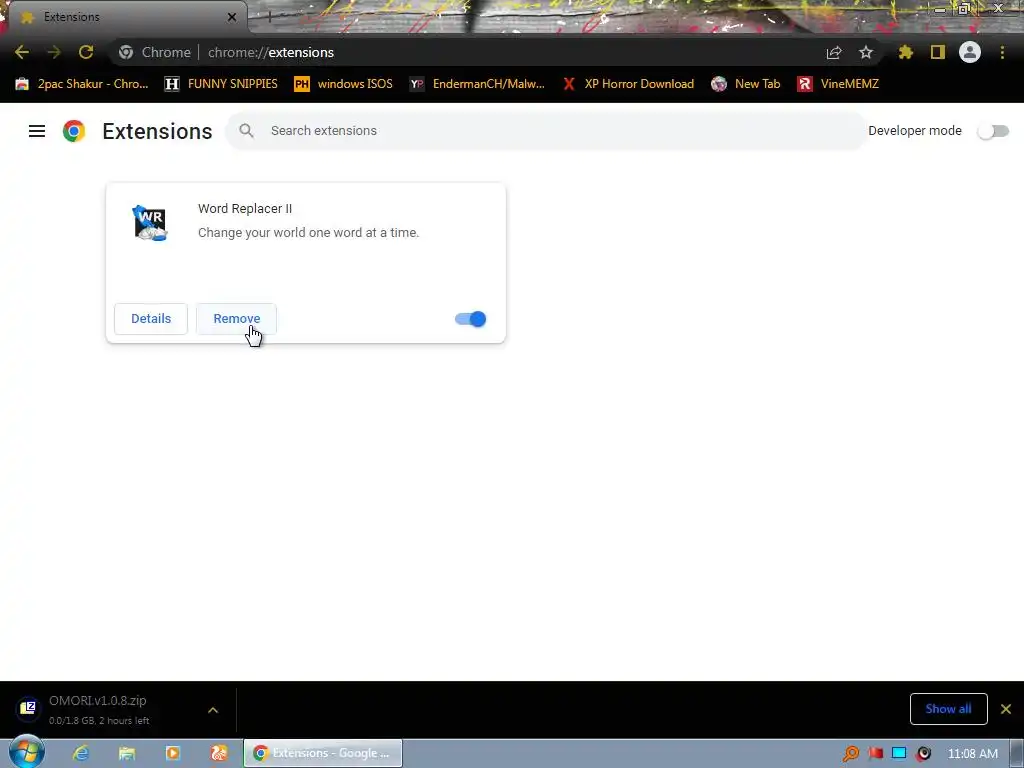This screenshot has height=768, width=1024.
Task: Click the "Word Replacer II" extension name
Action: click(x=245, y=208)
